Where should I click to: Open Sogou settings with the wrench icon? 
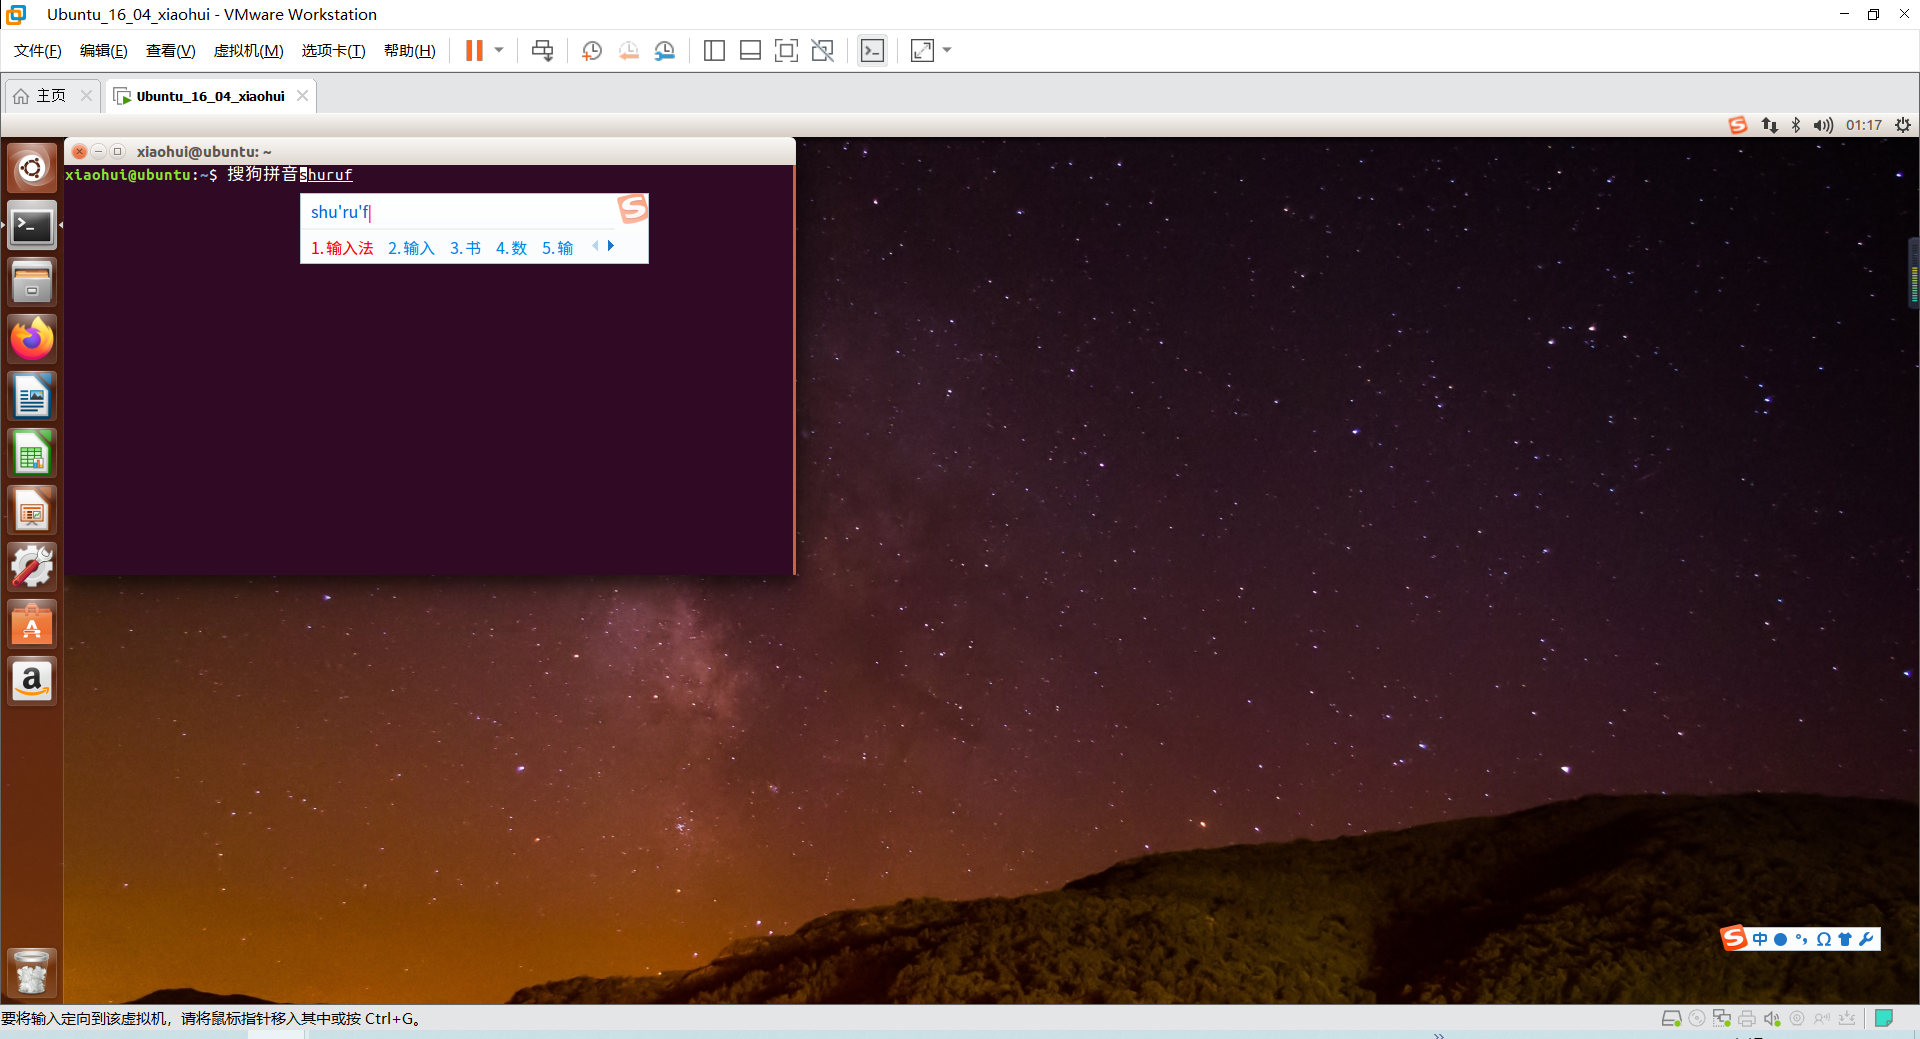tap(1866, 939)
